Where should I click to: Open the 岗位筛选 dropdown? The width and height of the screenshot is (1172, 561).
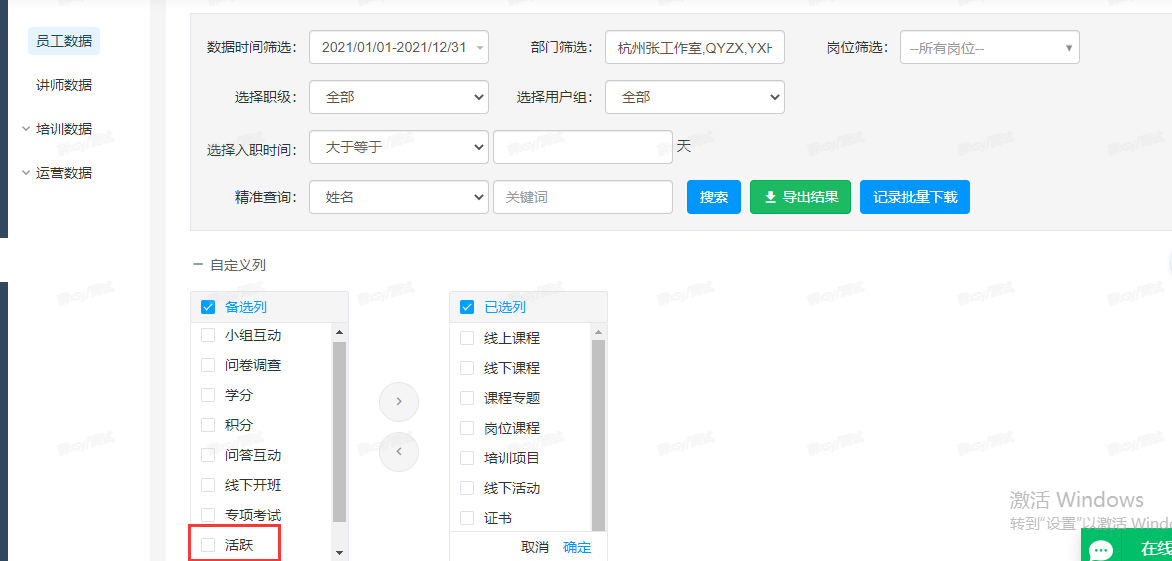tap(989, 47)
